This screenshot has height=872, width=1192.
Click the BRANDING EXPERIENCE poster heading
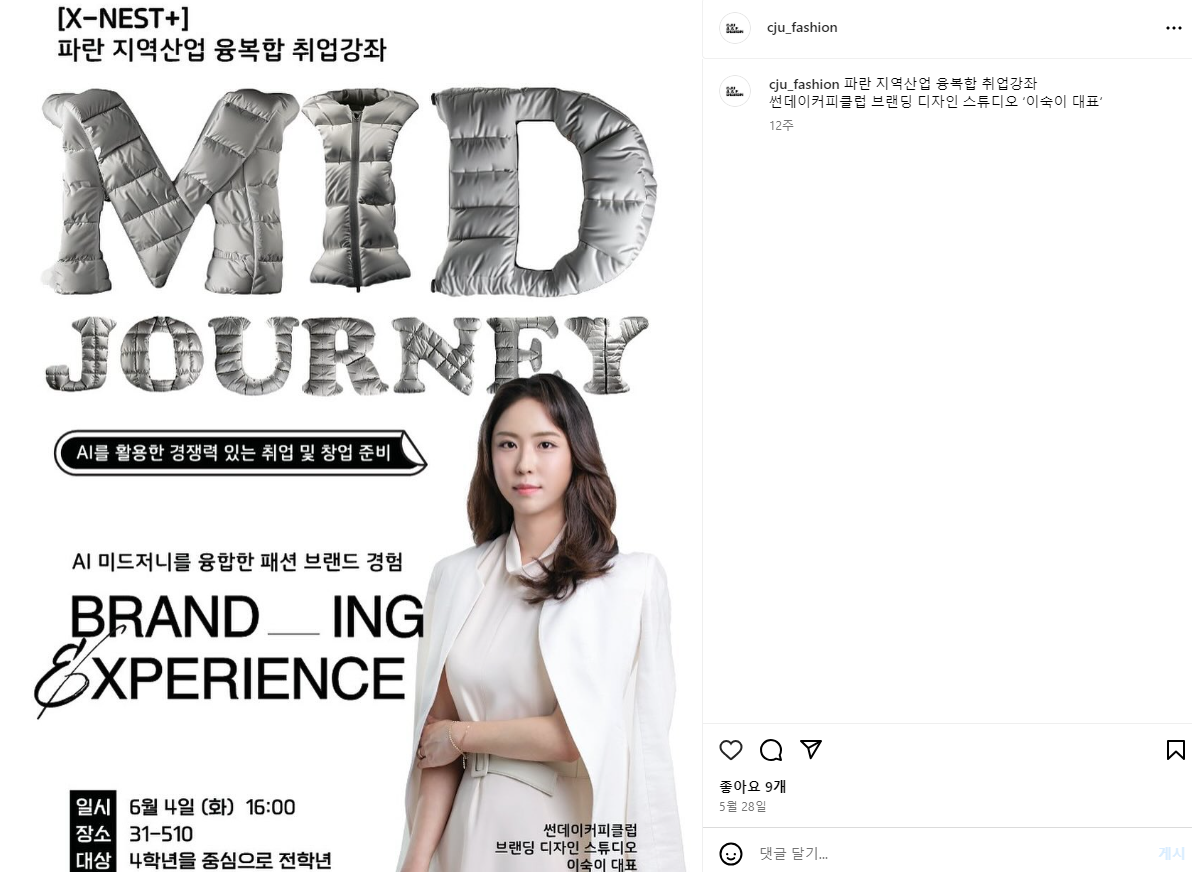tap(232, 648)
